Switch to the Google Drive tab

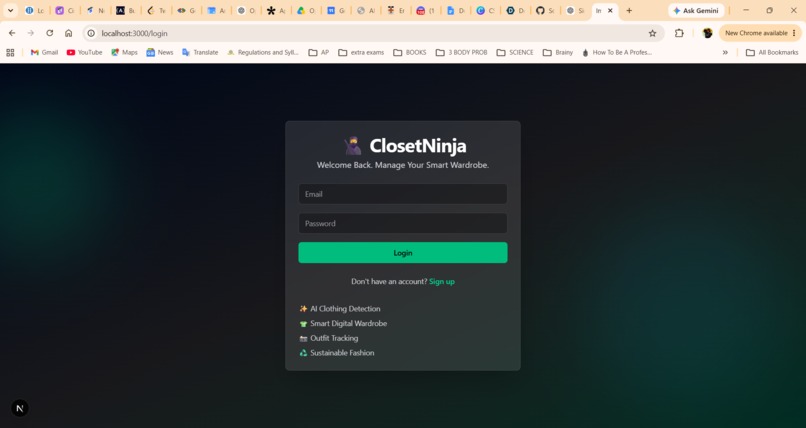pyautogui.click(x=305, y=10)
